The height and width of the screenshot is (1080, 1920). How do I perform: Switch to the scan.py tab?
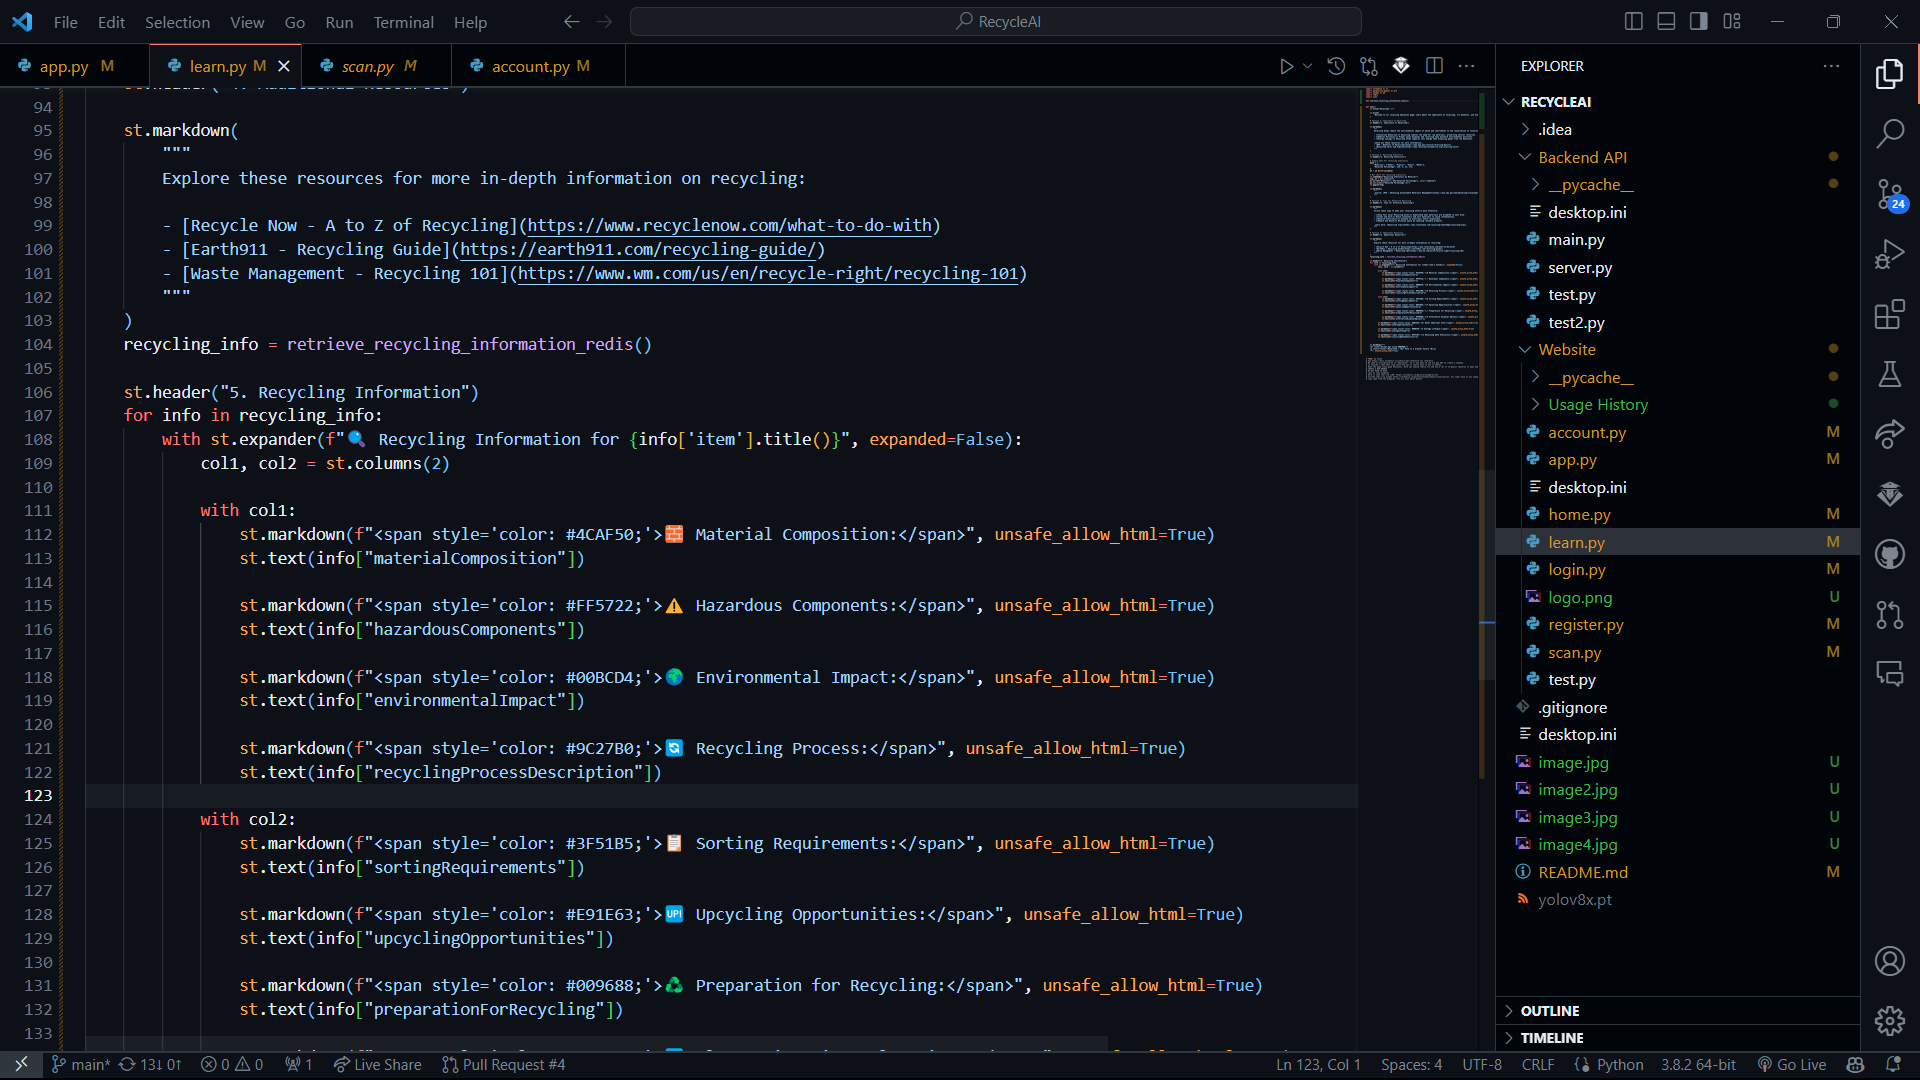[368, 66]
